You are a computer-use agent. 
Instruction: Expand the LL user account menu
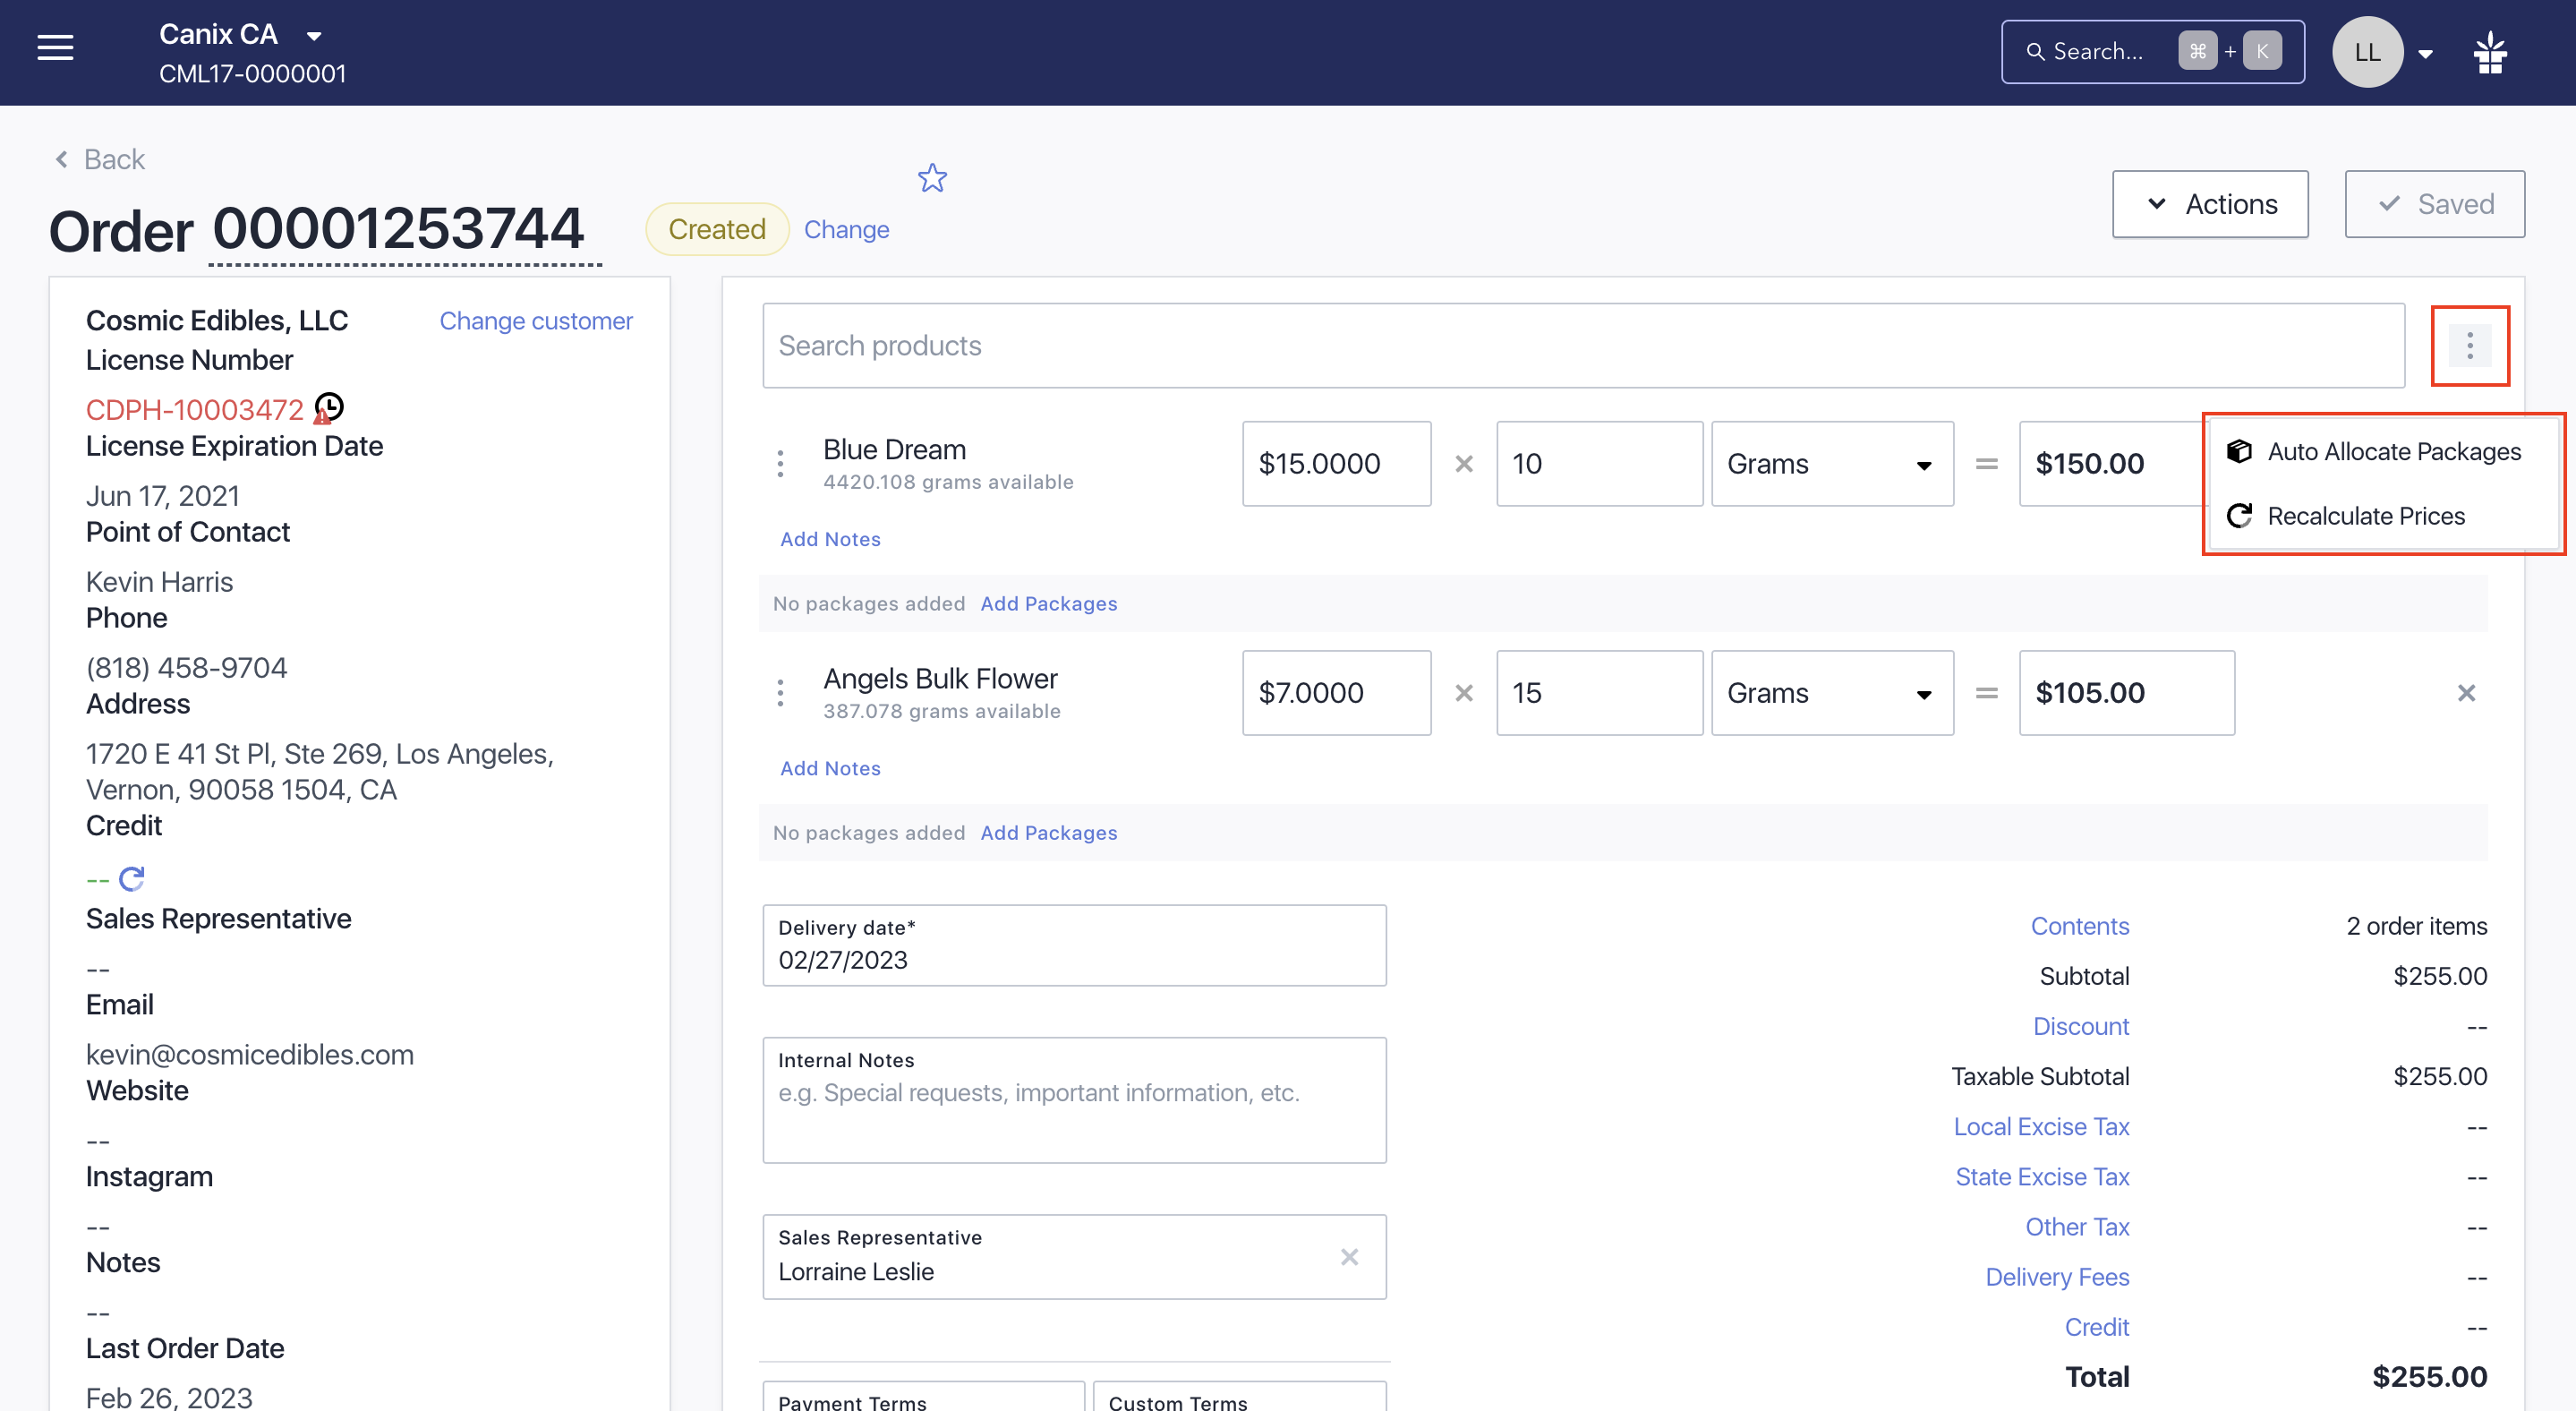point(2425,54)
